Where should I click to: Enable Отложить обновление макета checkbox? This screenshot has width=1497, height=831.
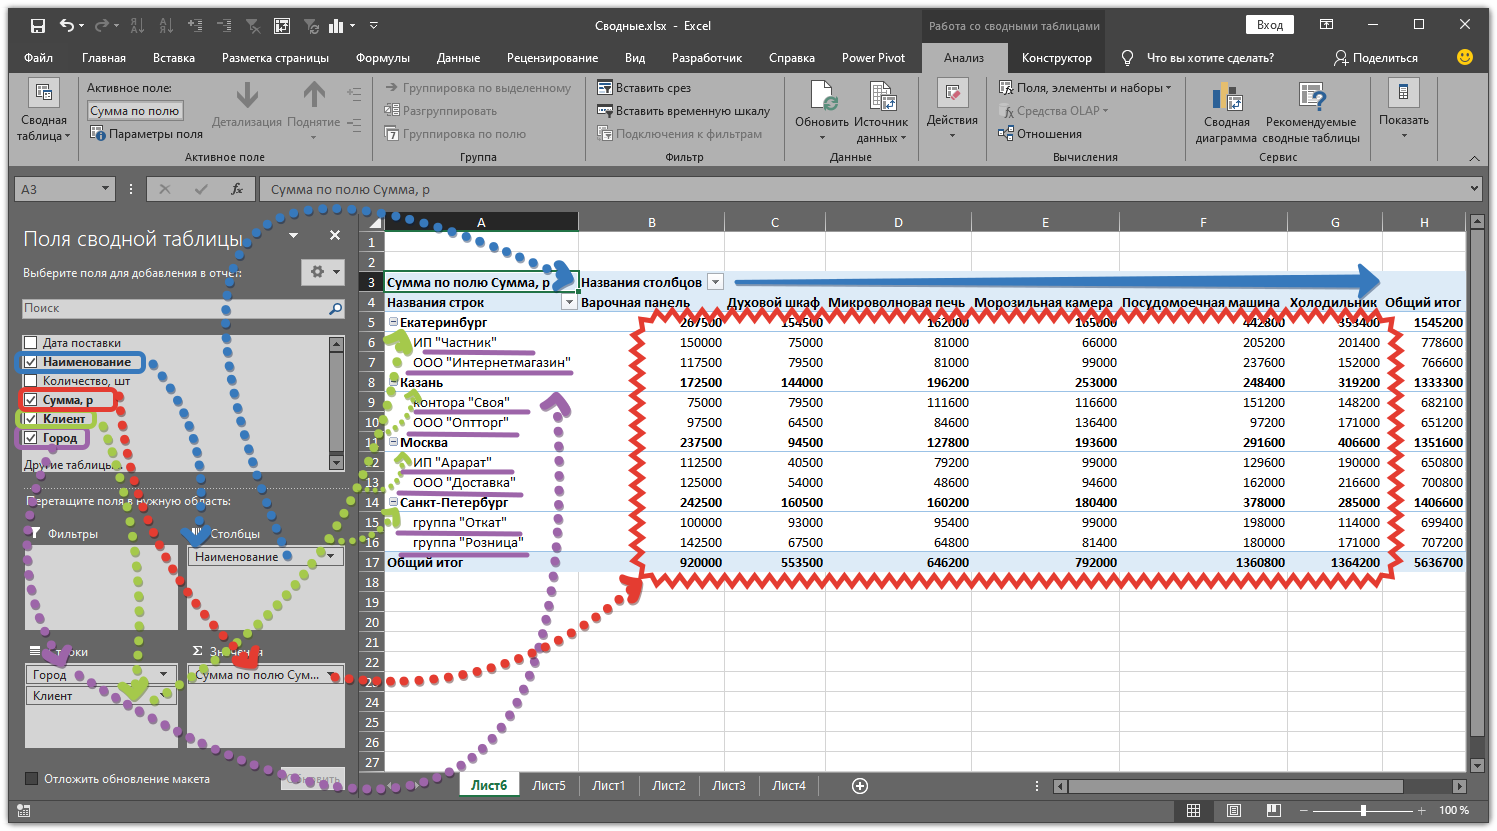click(32, 779)
